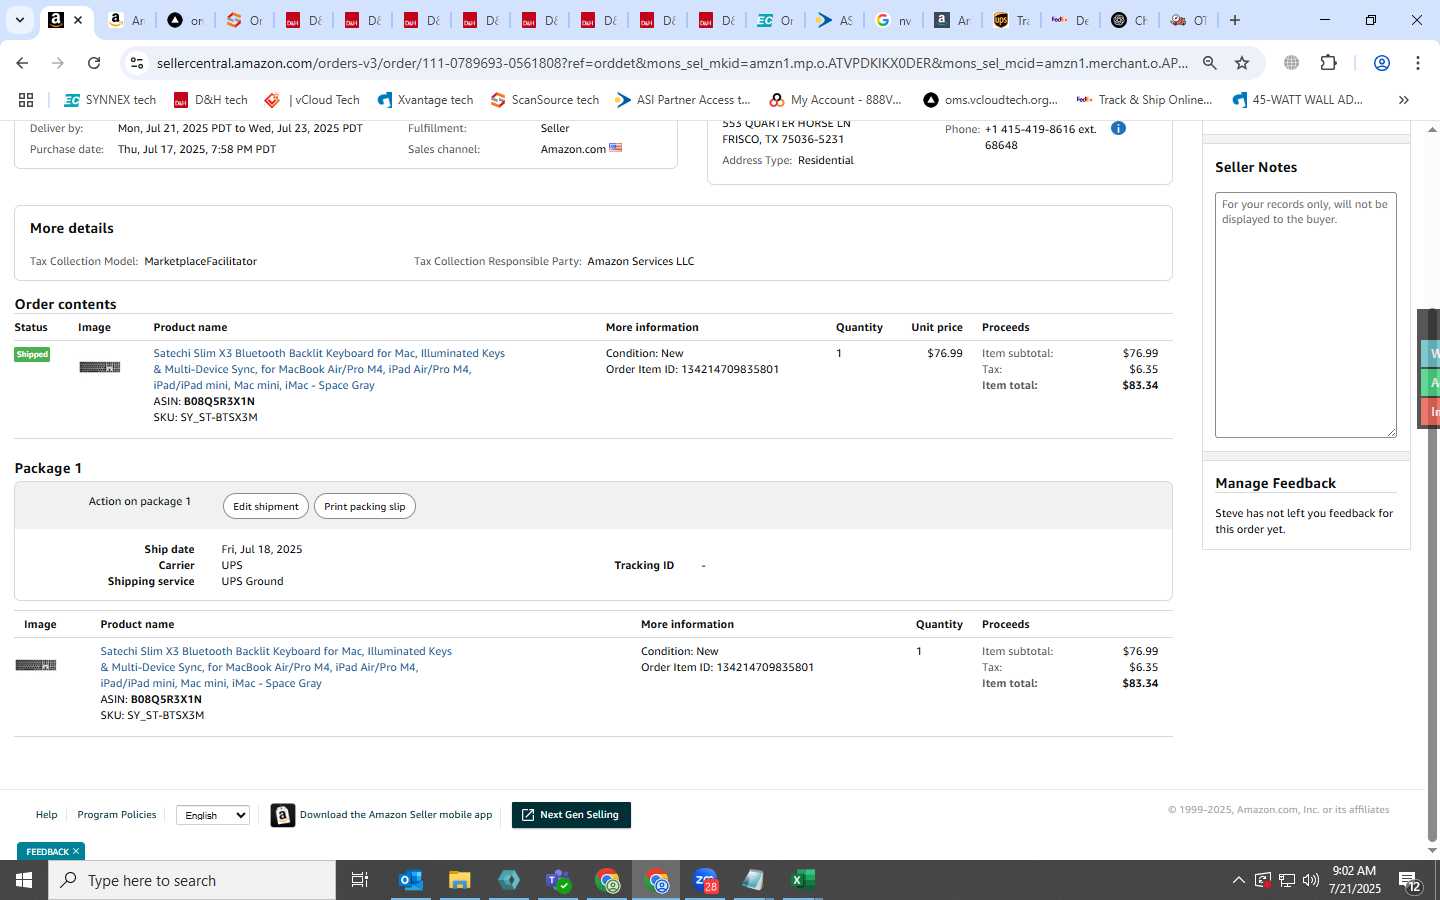Click the volume speaker icon in the system tray
1440x900 pixels.
(1310, 880)
